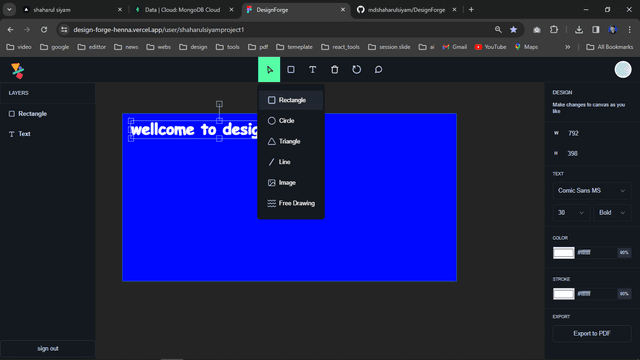Choose Rectangle from shapes menu
The height and width of the screenshot is (360, 640).
pos(291,100)
